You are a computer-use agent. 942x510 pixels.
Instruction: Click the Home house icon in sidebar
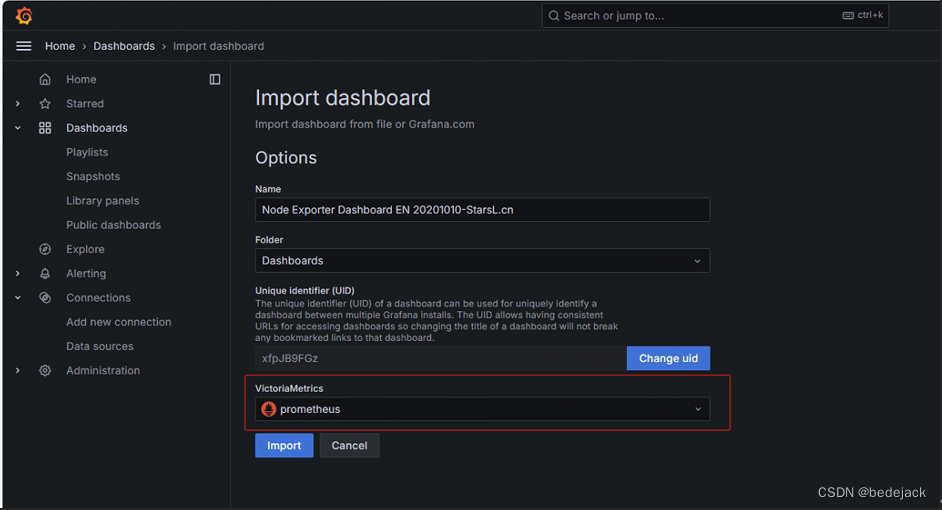pyautogui.click(x=45, y=80)
